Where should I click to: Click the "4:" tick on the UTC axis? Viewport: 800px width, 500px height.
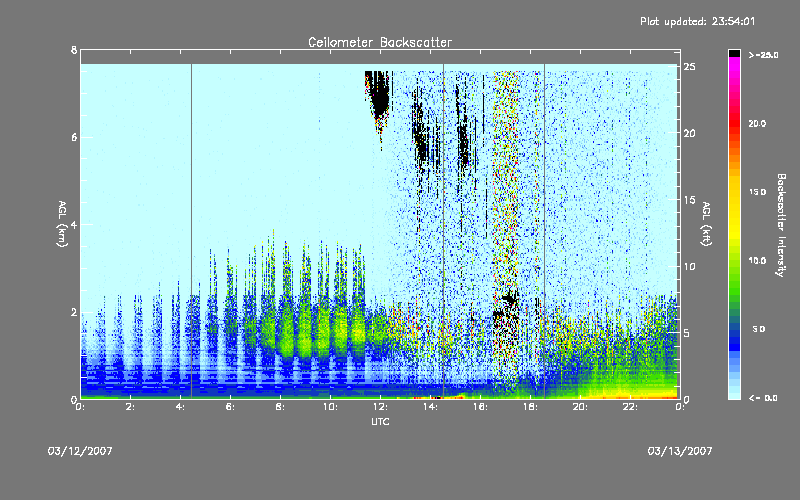(x=181, y=407)
